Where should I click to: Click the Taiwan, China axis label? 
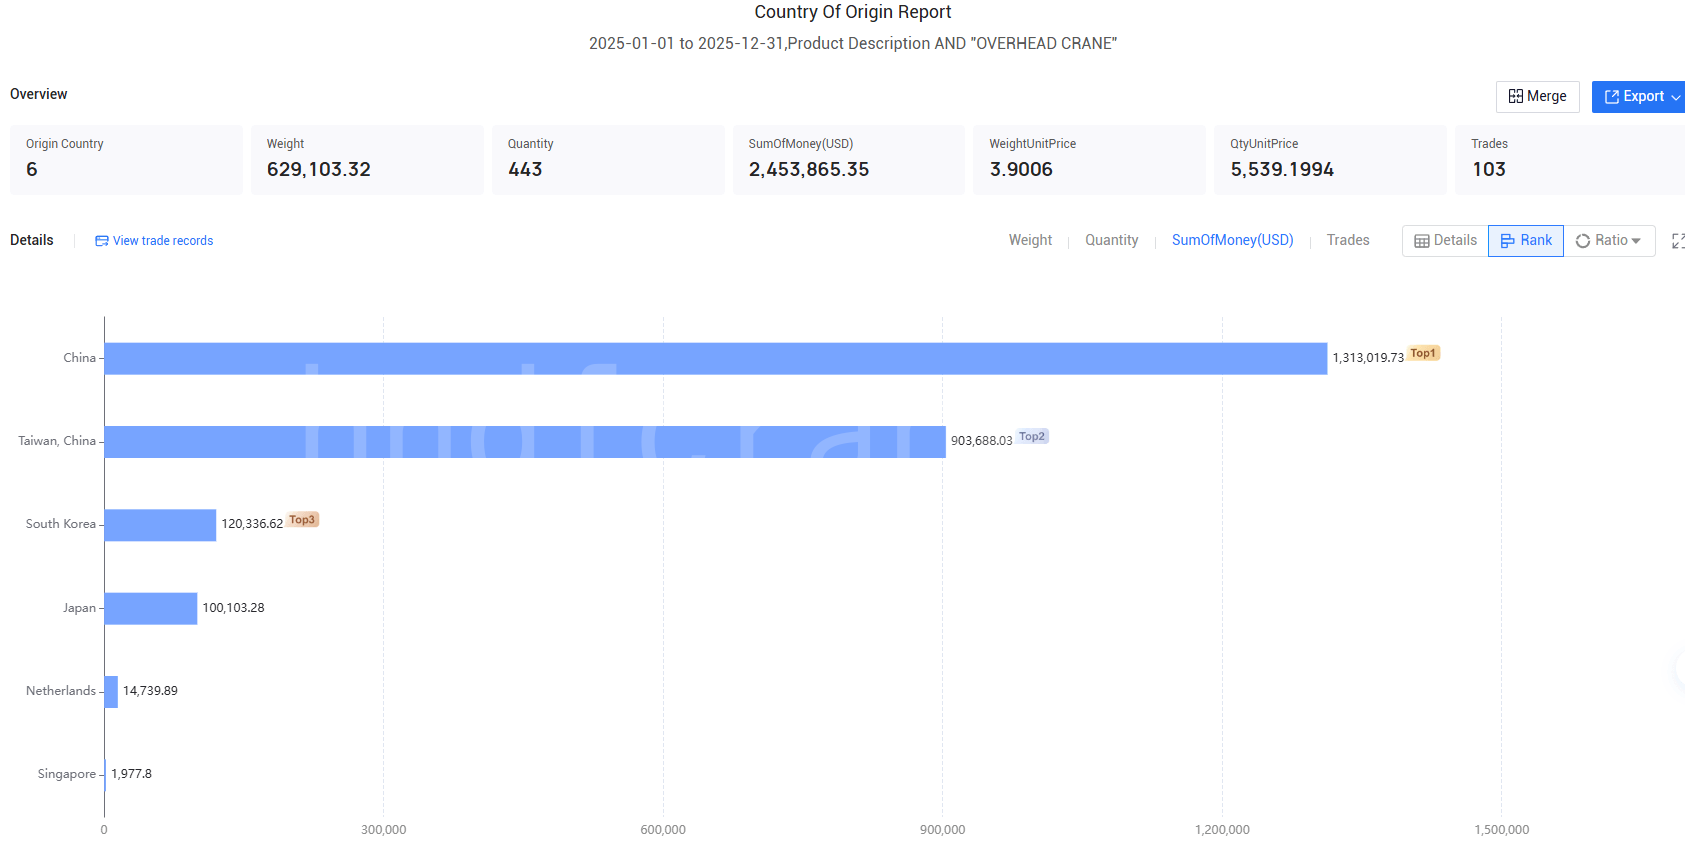[x=57, y=441]
